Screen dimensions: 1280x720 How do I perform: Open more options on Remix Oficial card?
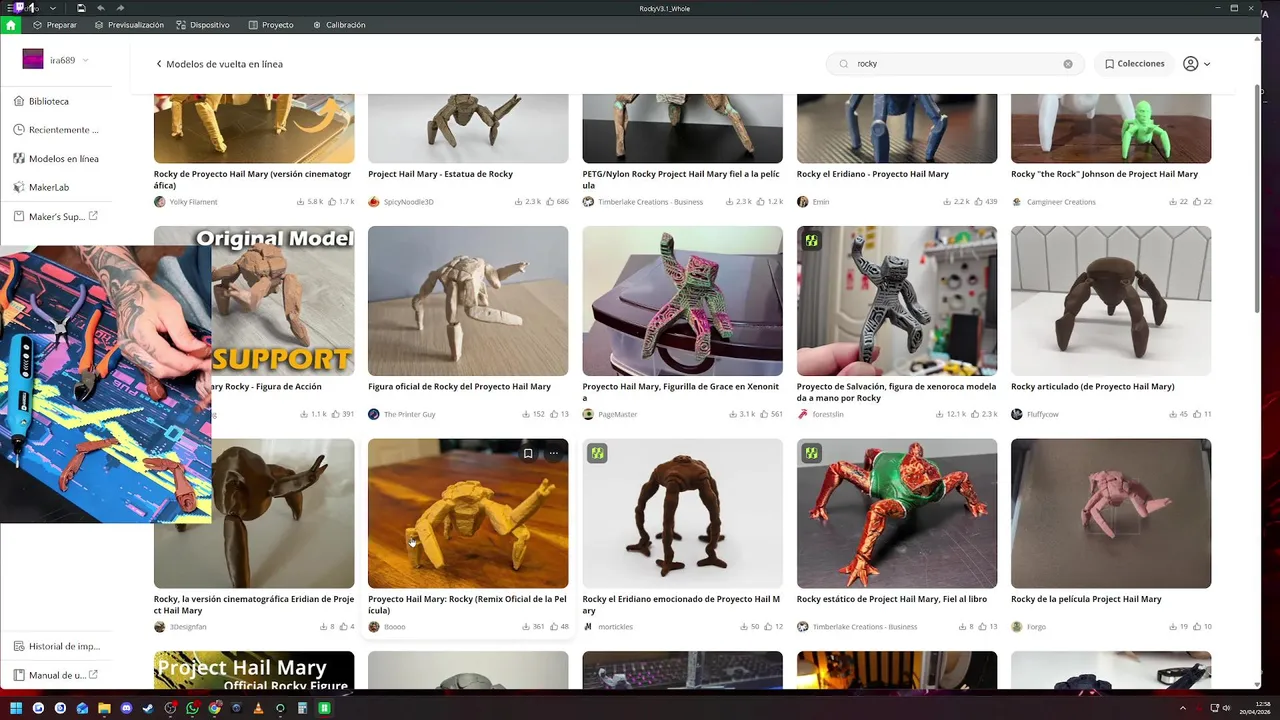(553, 453)
